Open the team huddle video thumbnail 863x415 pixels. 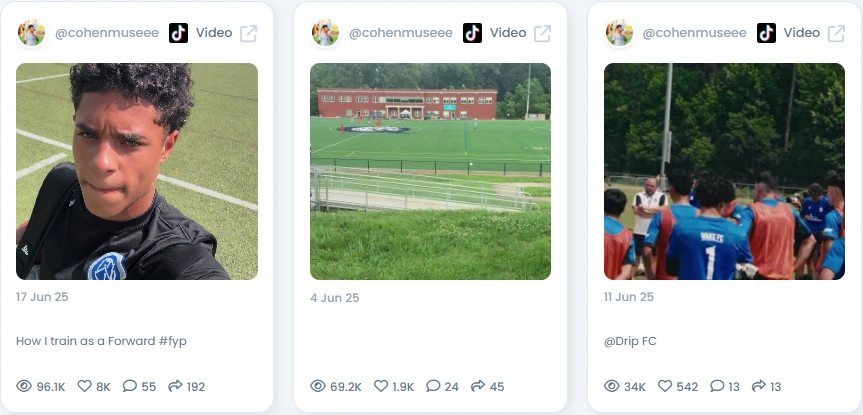tap(724, 171)
